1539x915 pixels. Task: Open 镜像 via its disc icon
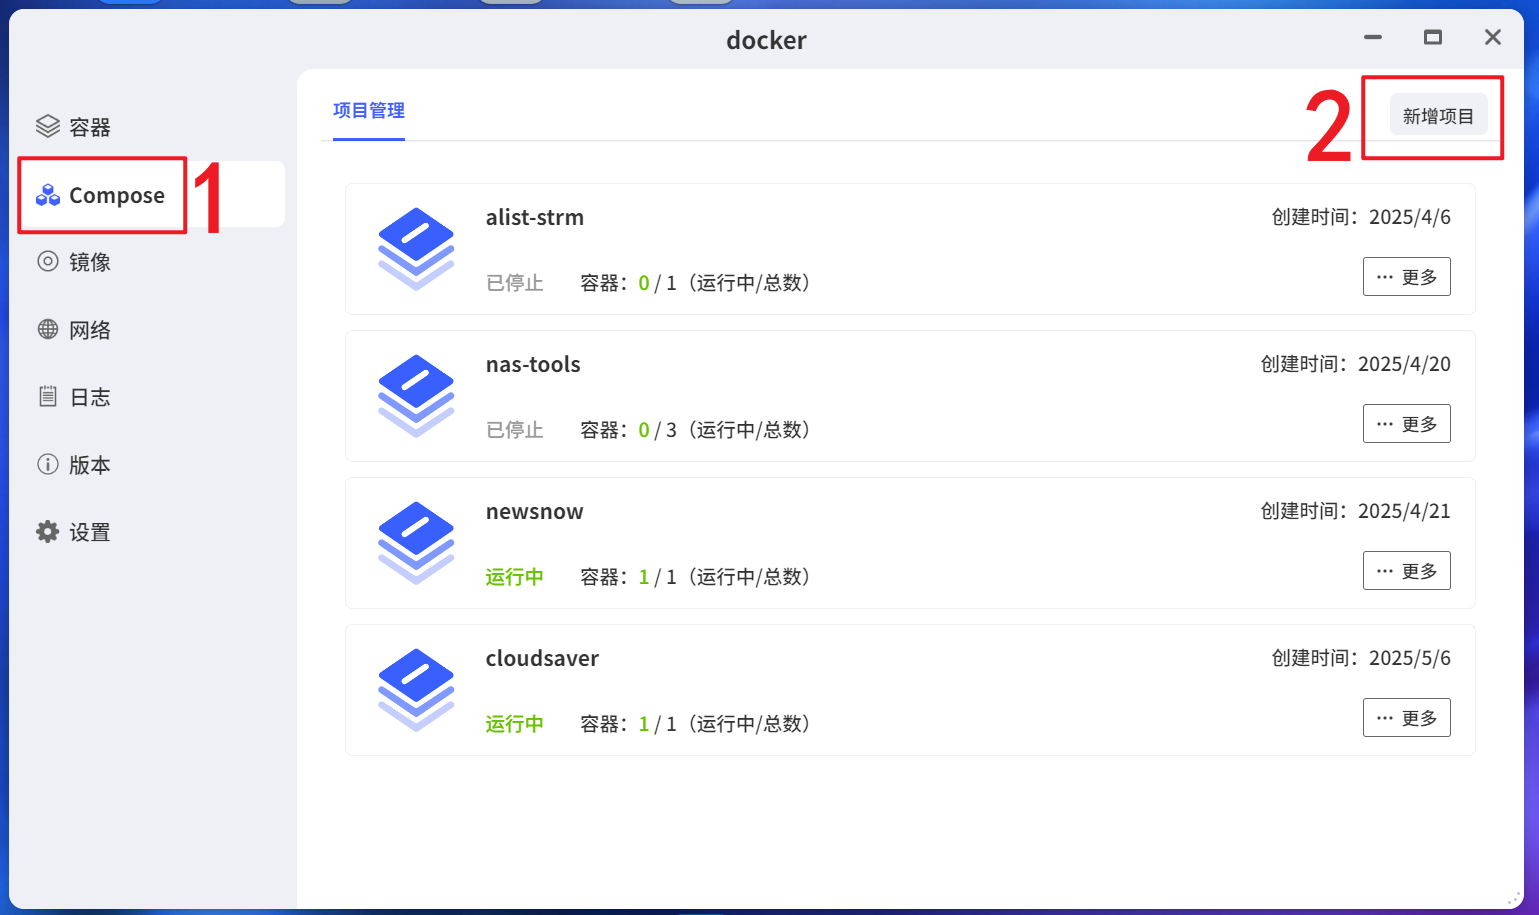click(x=46, y=261)
